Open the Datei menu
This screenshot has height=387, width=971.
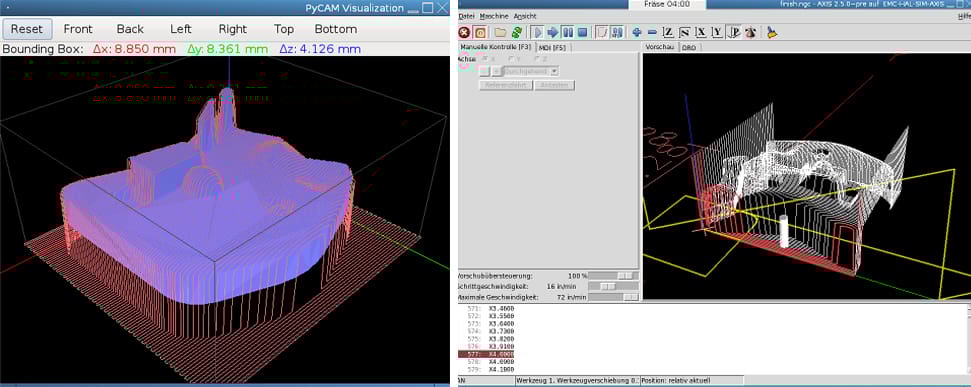pyautogui.click(x=466, y=16)
